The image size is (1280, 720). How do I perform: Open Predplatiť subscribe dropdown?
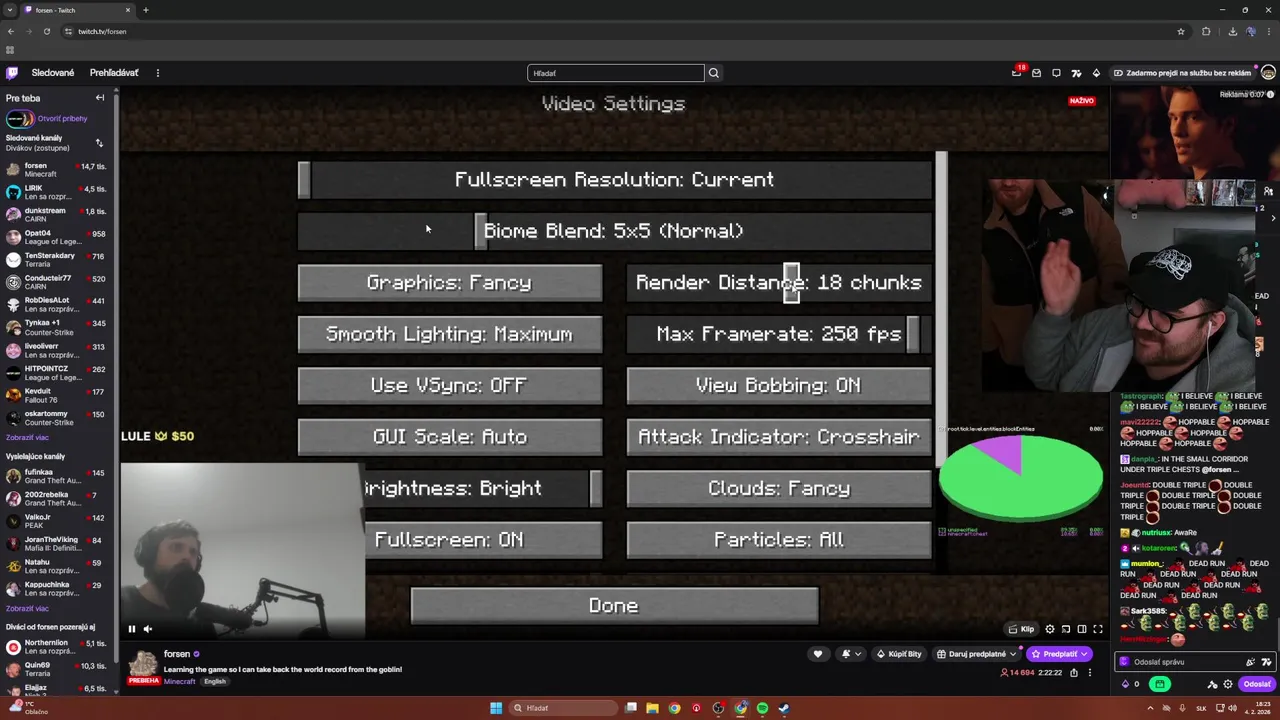[x=1058, y=654]
